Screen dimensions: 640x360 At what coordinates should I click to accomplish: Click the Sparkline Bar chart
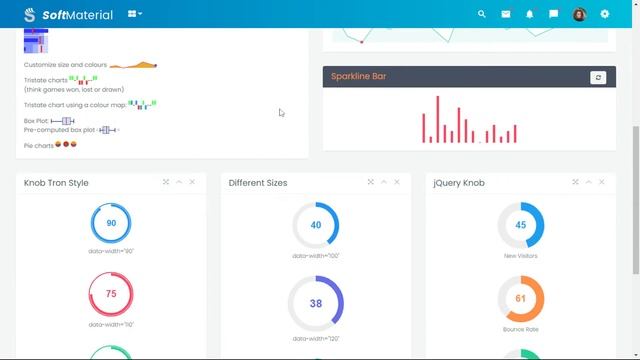(469, 119)
